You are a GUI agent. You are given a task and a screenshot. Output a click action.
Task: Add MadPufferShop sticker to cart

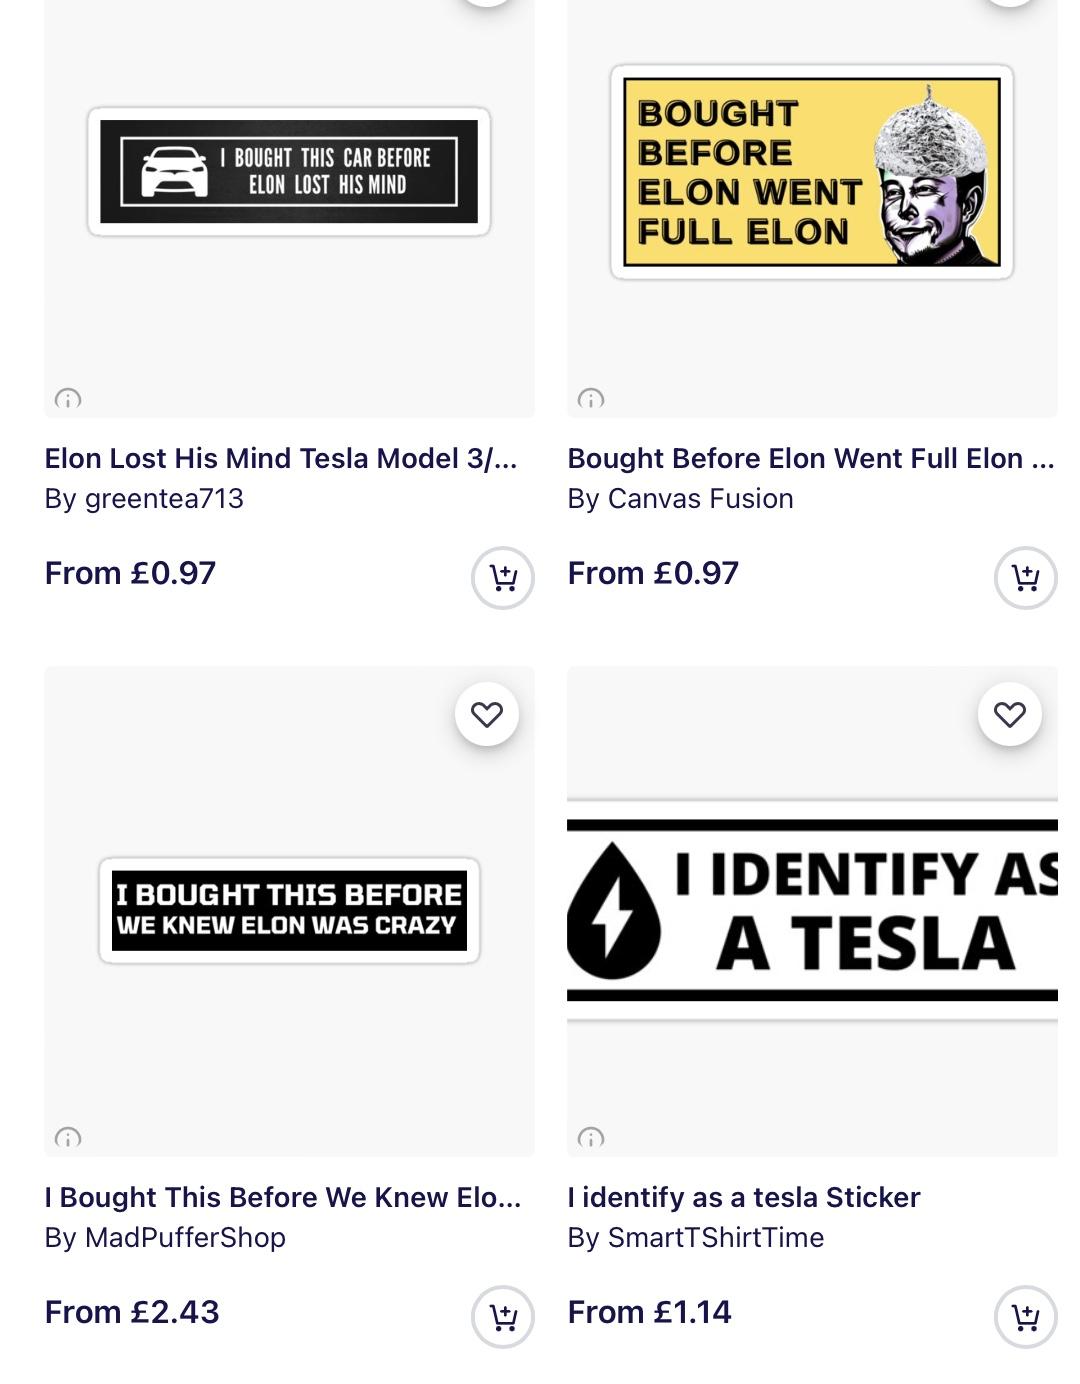pos(503,1317)
